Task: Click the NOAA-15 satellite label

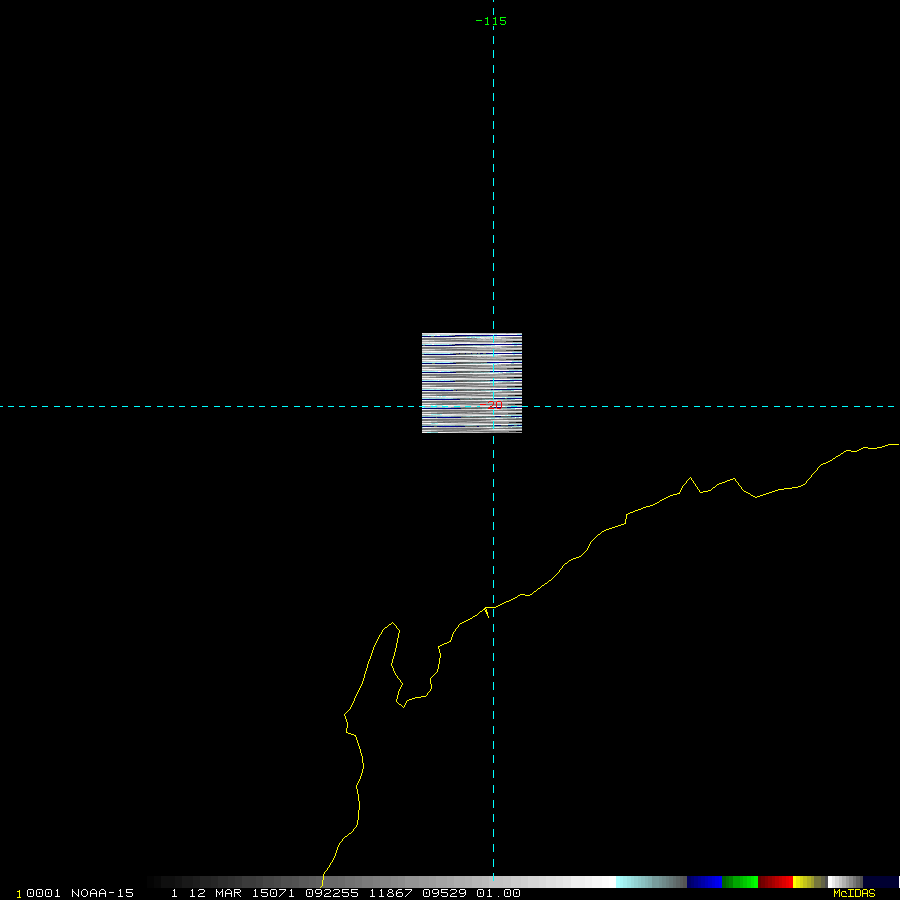Action: (x=102, y=893)
